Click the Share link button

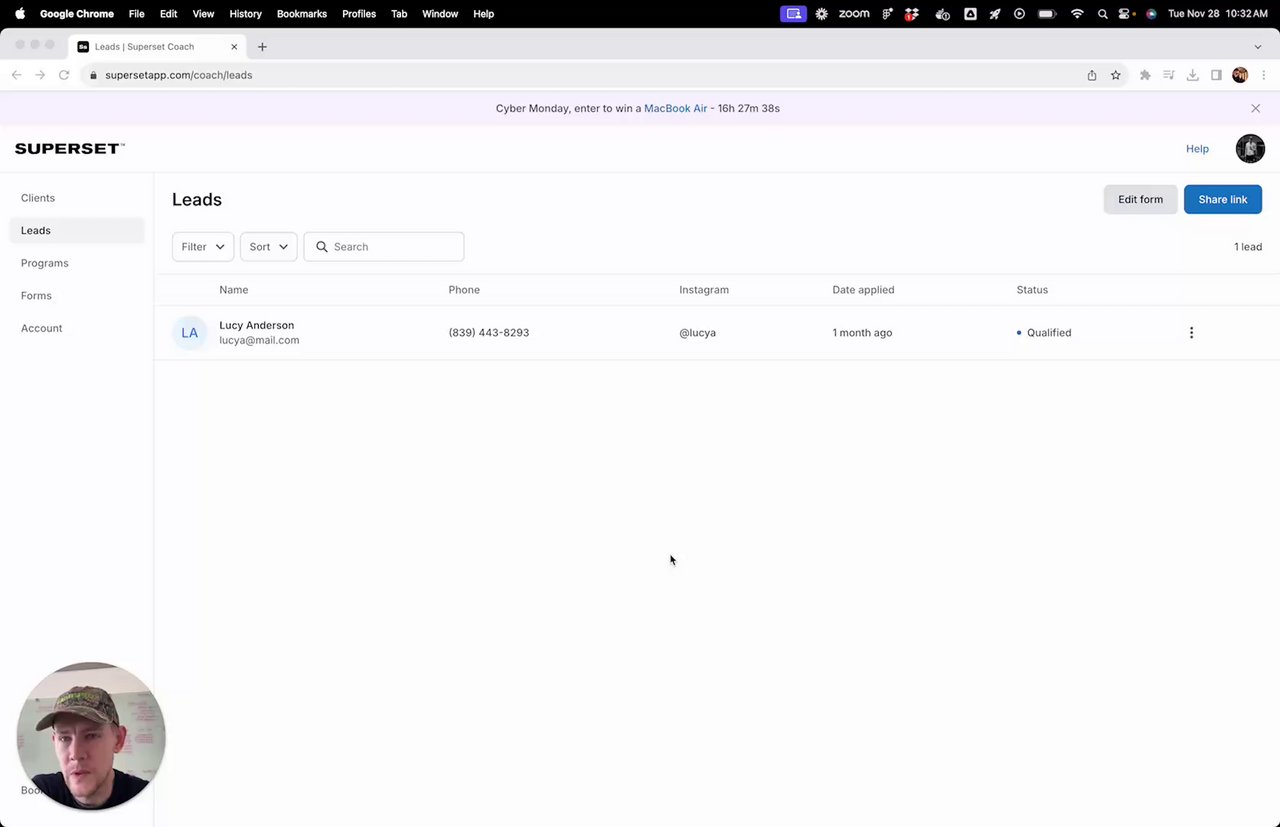click(x=1223, y=199)
